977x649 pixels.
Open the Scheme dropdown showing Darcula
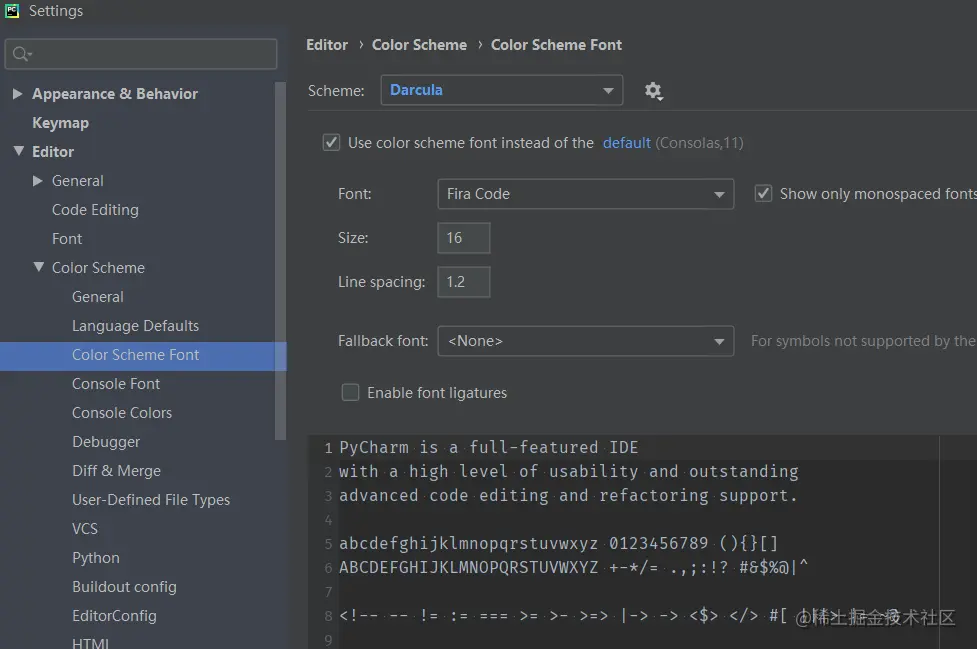coord(501,90)
